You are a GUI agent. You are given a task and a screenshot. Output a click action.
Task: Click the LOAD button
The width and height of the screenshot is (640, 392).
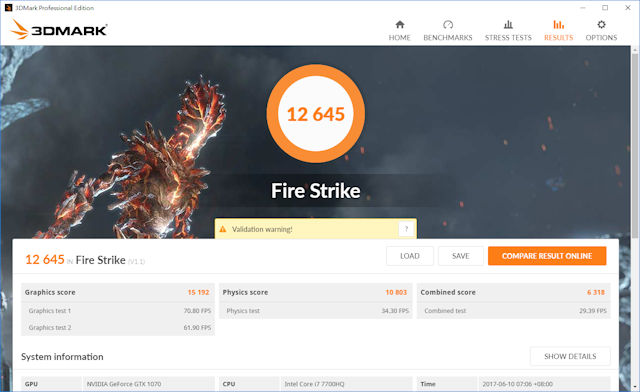[x=410, y=256]
